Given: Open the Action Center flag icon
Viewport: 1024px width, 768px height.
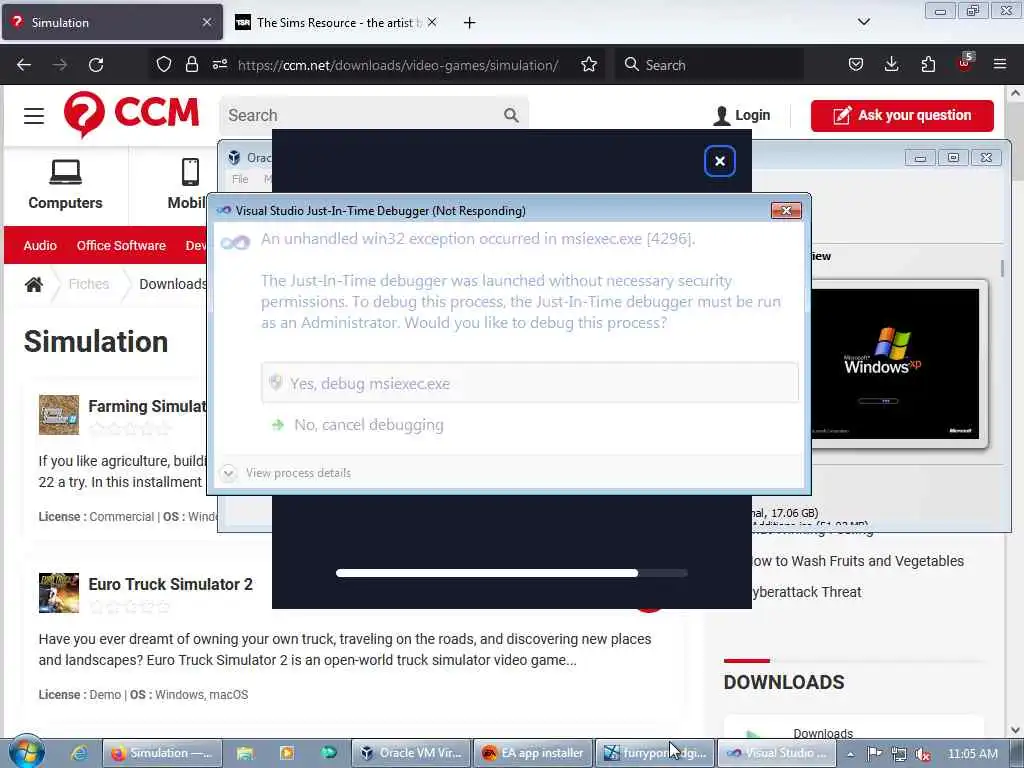Looking at the screenshot, I should point(875,754).
